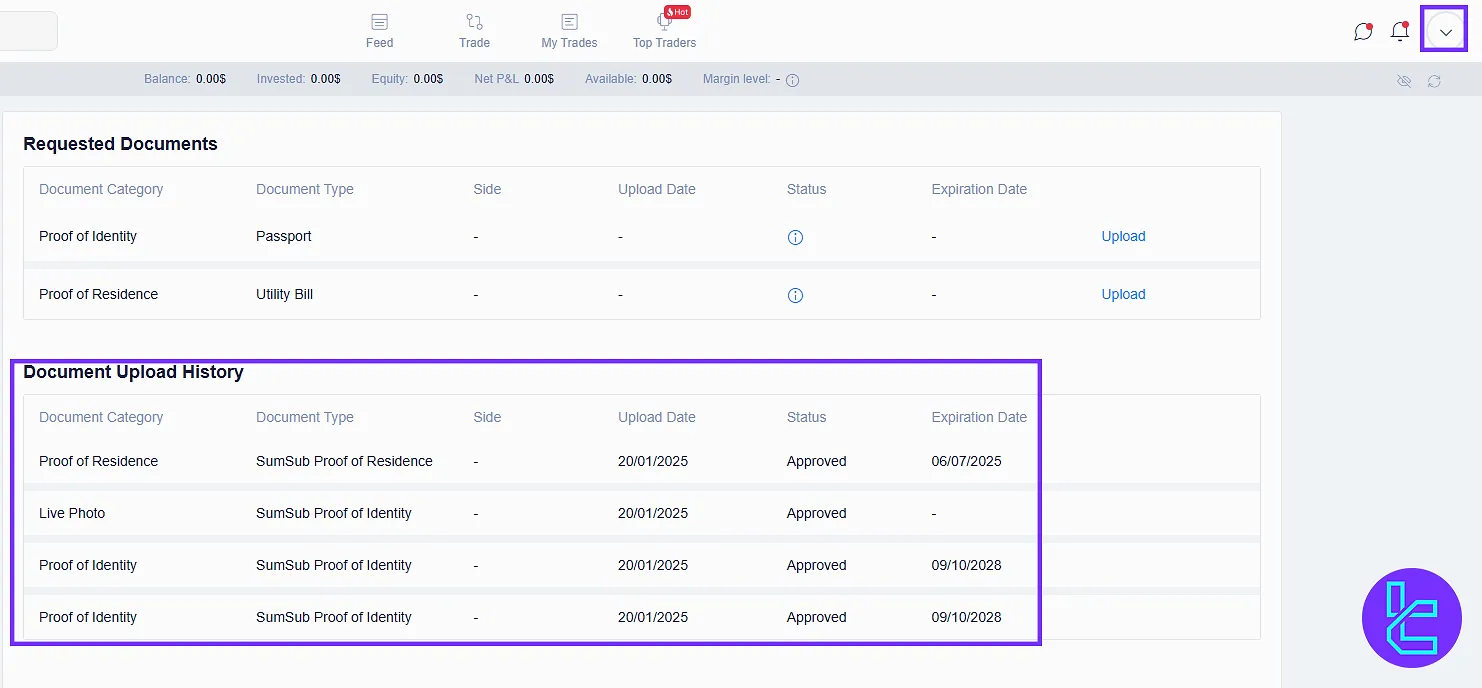Open the Feed tab

click(379, 31)
